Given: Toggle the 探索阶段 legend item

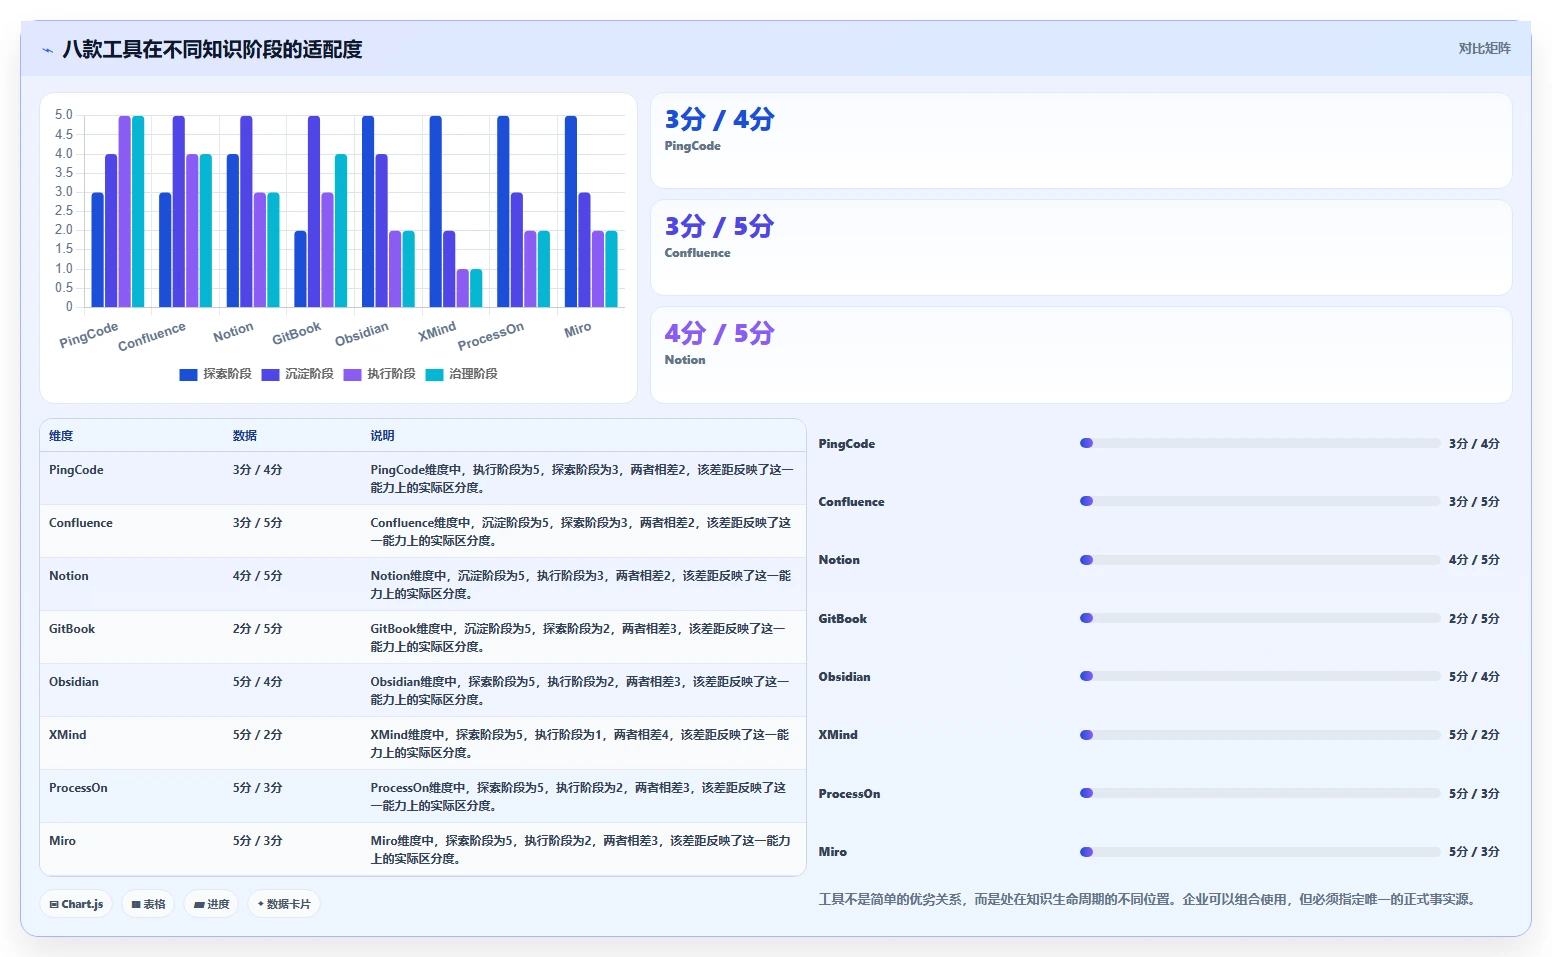Looking at the screenshot, I should pos(216,374).
